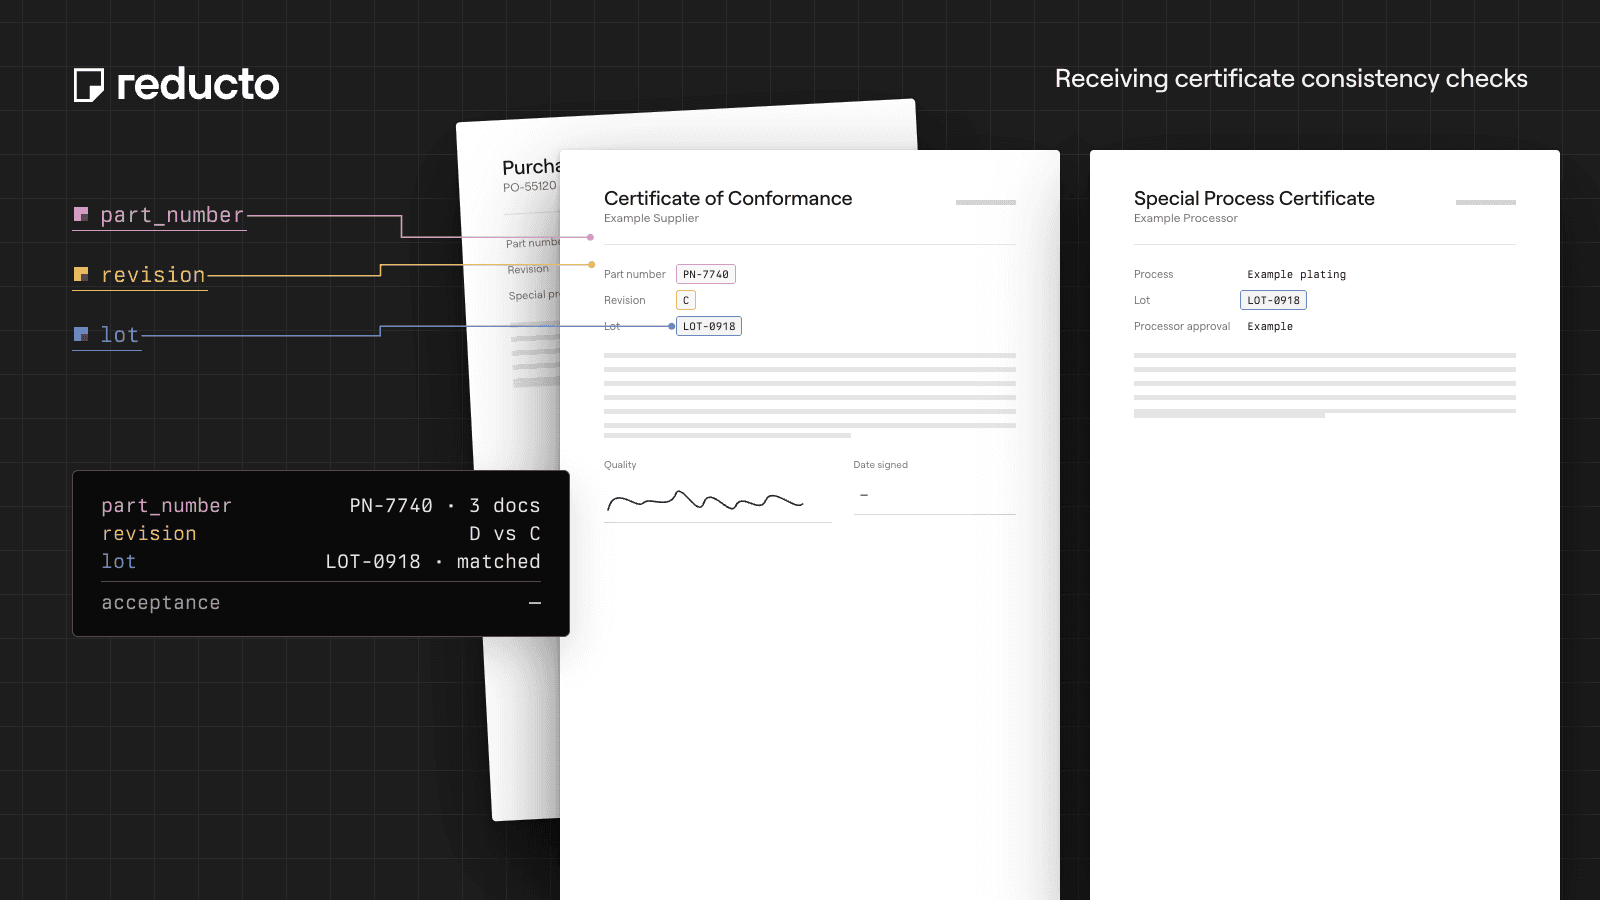Click the Processor approval label
Viewport: 1600px width, 900px height.
tap(1182, 326)
